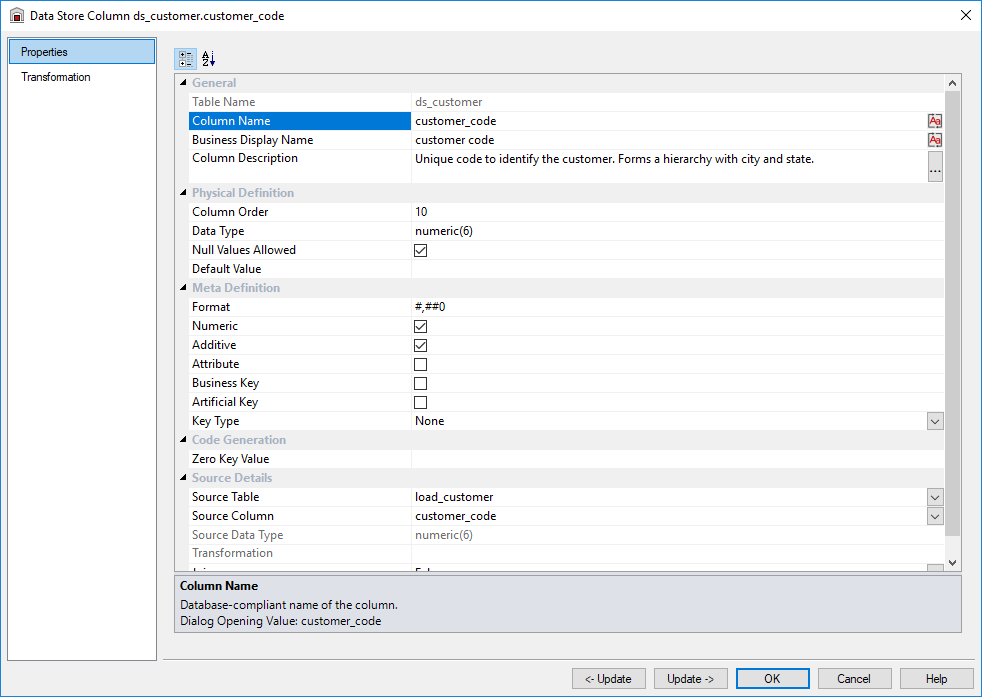The width and height of the screenshot is (982, 697).
Task: Uncheck the Numeric checkbox
Action: 421,326
